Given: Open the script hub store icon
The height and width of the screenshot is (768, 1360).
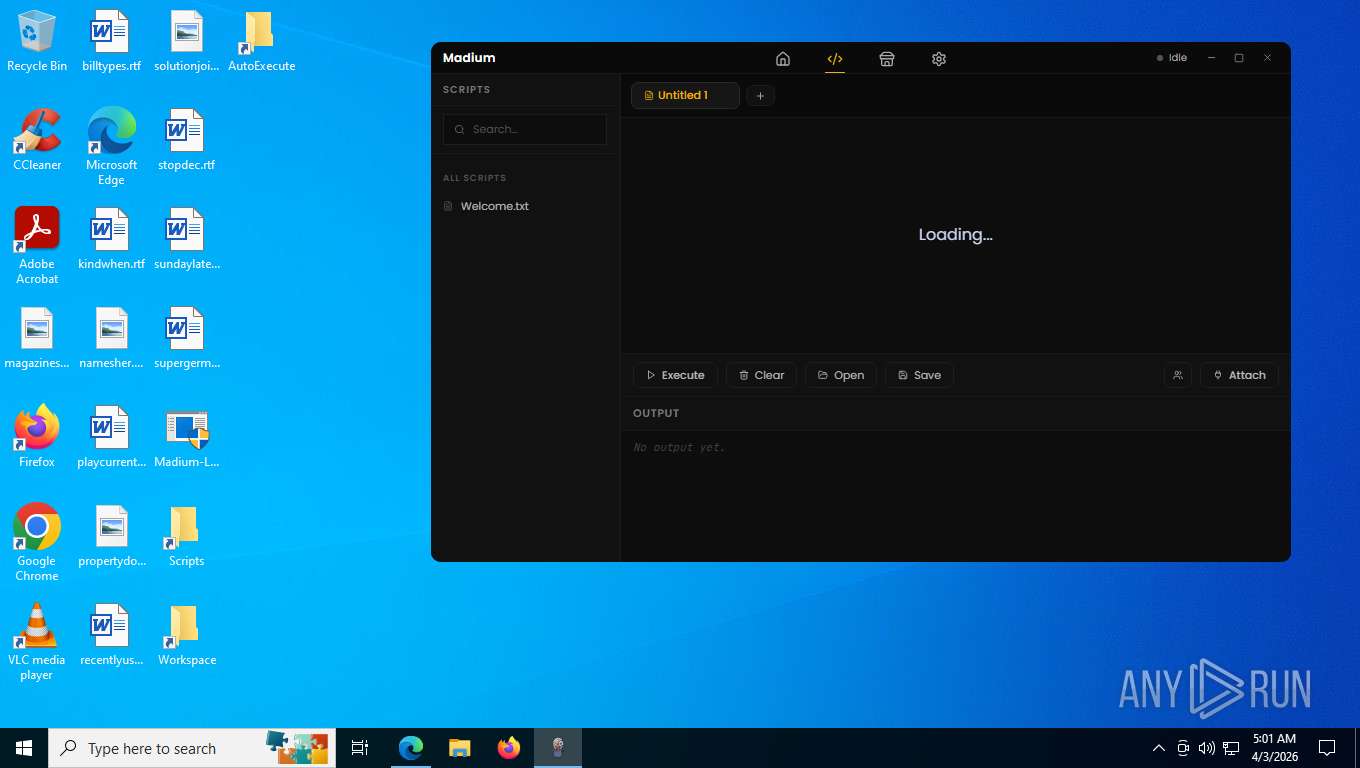Looking at the screenshot, I should pyautogui.click(x=887, y=59).
